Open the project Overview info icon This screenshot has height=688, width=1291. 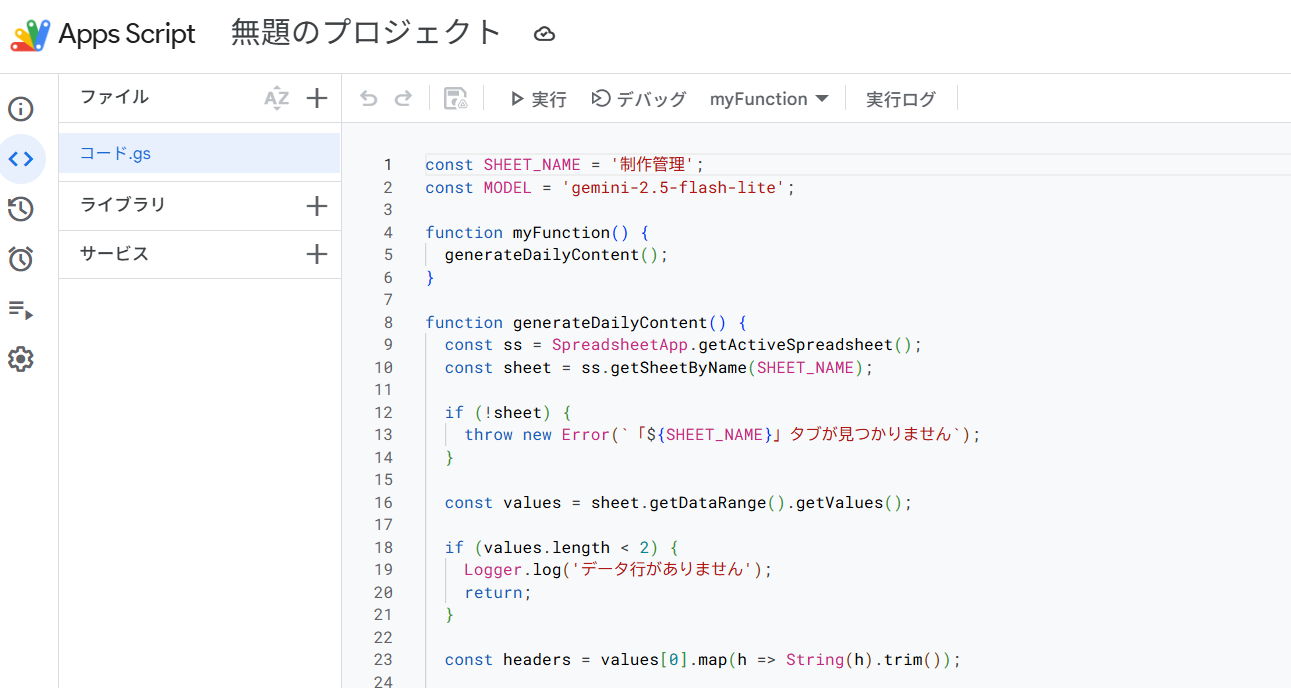click(21, 109)
